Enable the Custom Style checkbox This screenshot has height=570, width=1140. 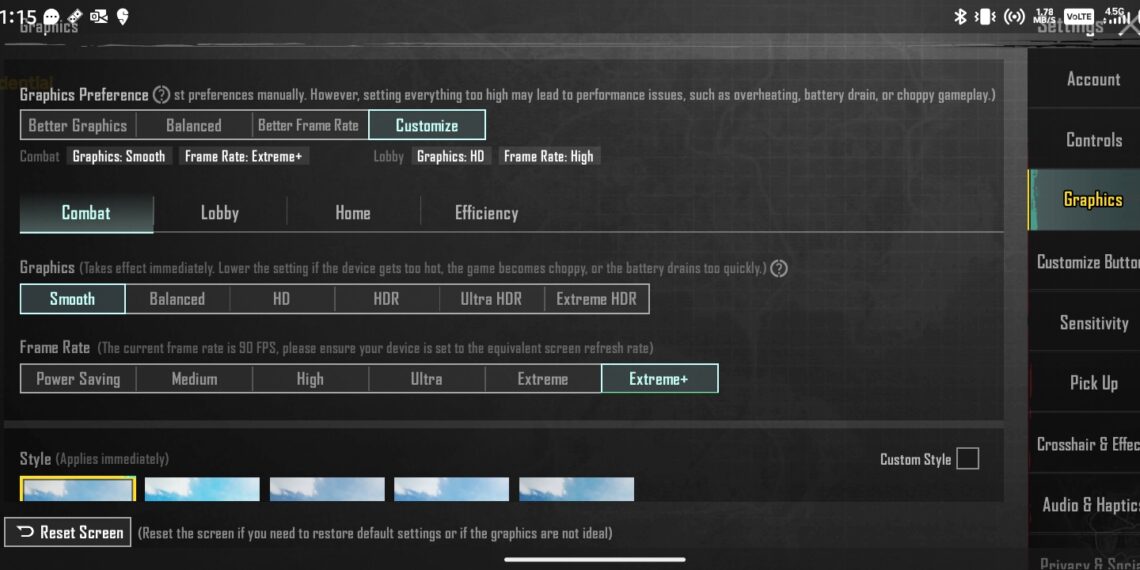(967, 459)
